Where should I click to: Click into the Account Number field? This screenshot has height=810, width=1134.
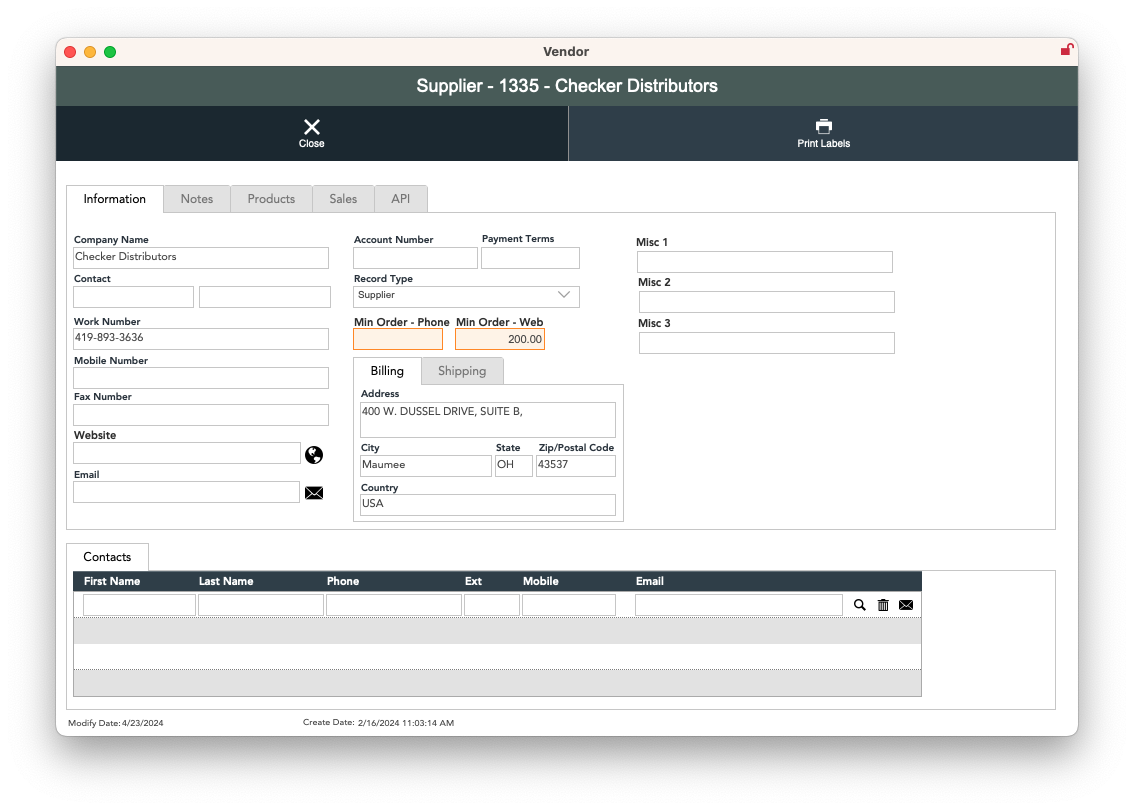(x=415, y=258)
